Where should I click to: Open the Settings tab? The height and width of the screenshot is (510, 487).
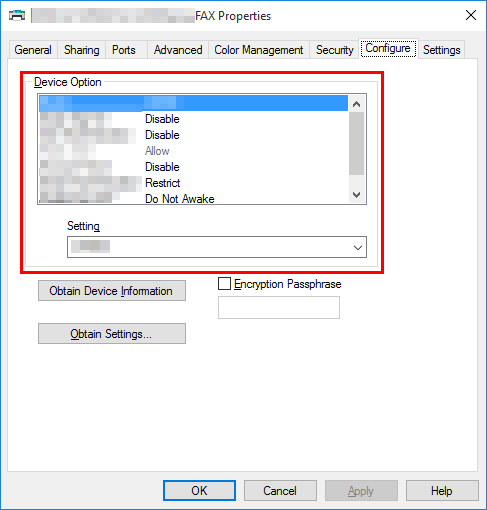[x=442, y=50]
